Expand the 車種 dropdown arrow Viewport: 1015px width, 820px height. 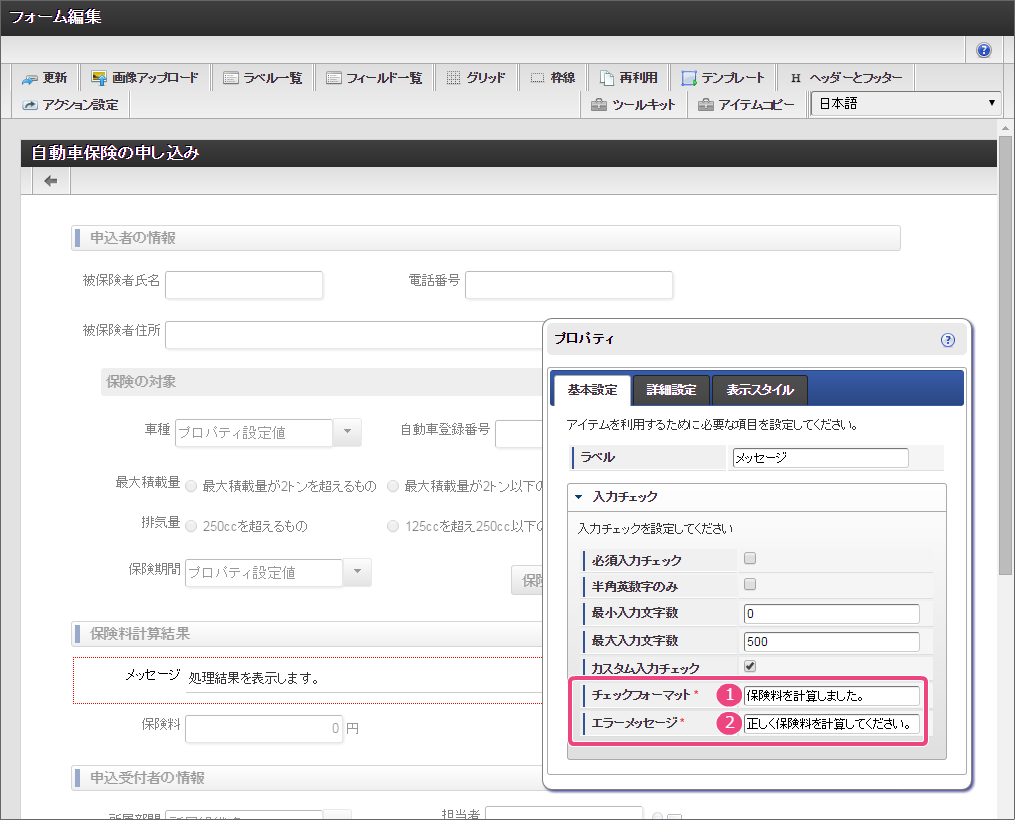[x=346, y=432]
